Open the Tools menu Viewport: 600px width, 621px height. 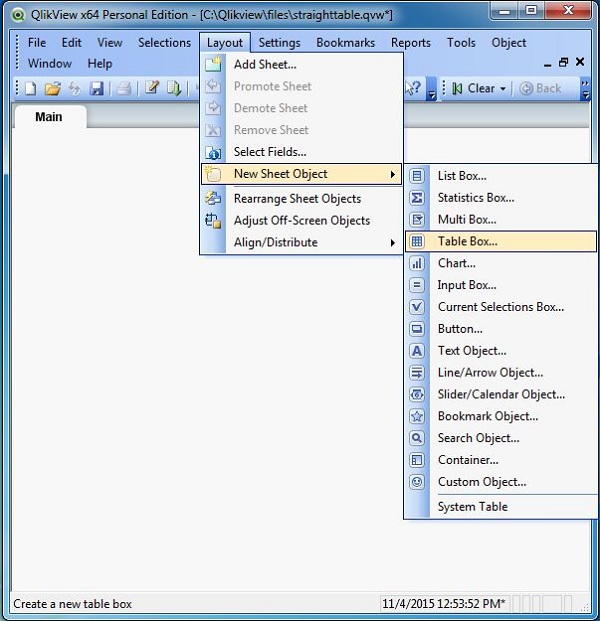point(461,42)
